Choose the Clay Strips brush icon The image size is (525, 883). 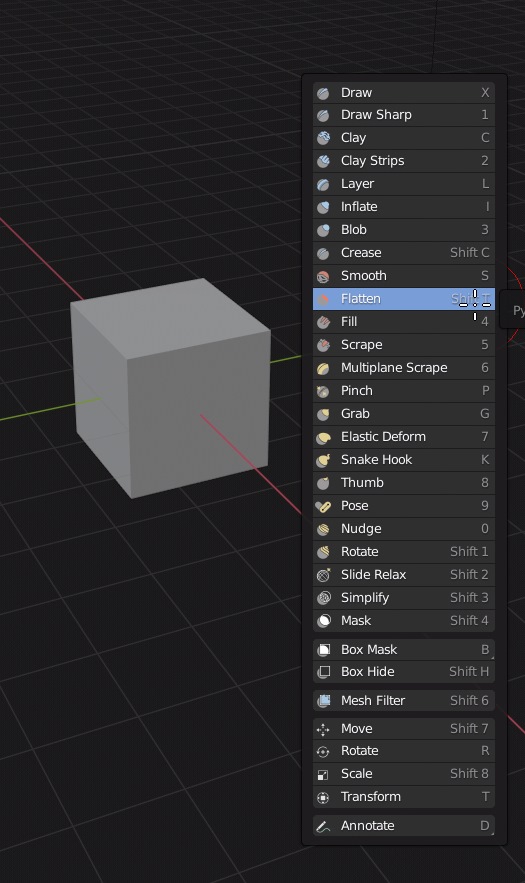[x=323, y=161]
